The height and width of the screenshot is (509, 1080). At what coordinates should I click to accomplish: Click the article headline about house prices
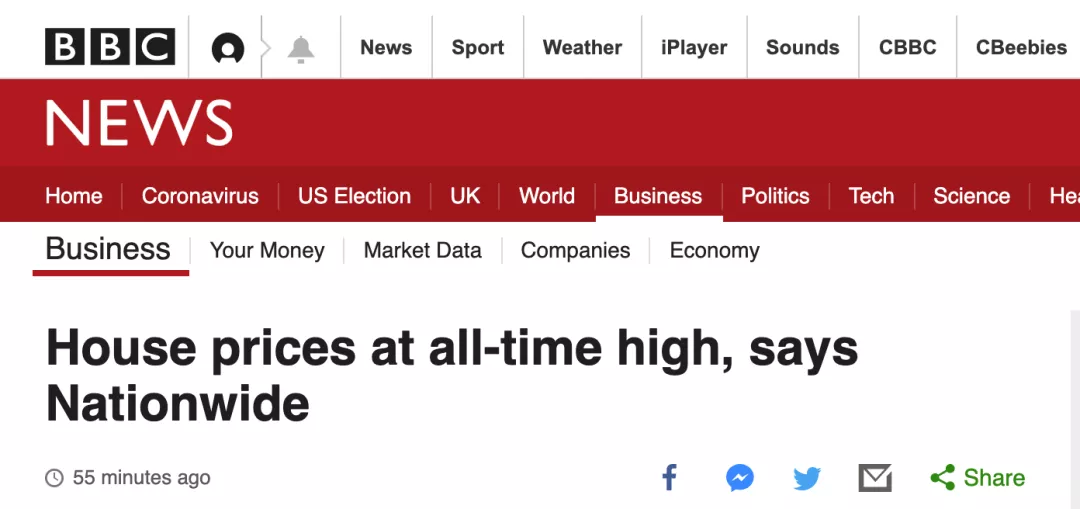click(452, 376)
